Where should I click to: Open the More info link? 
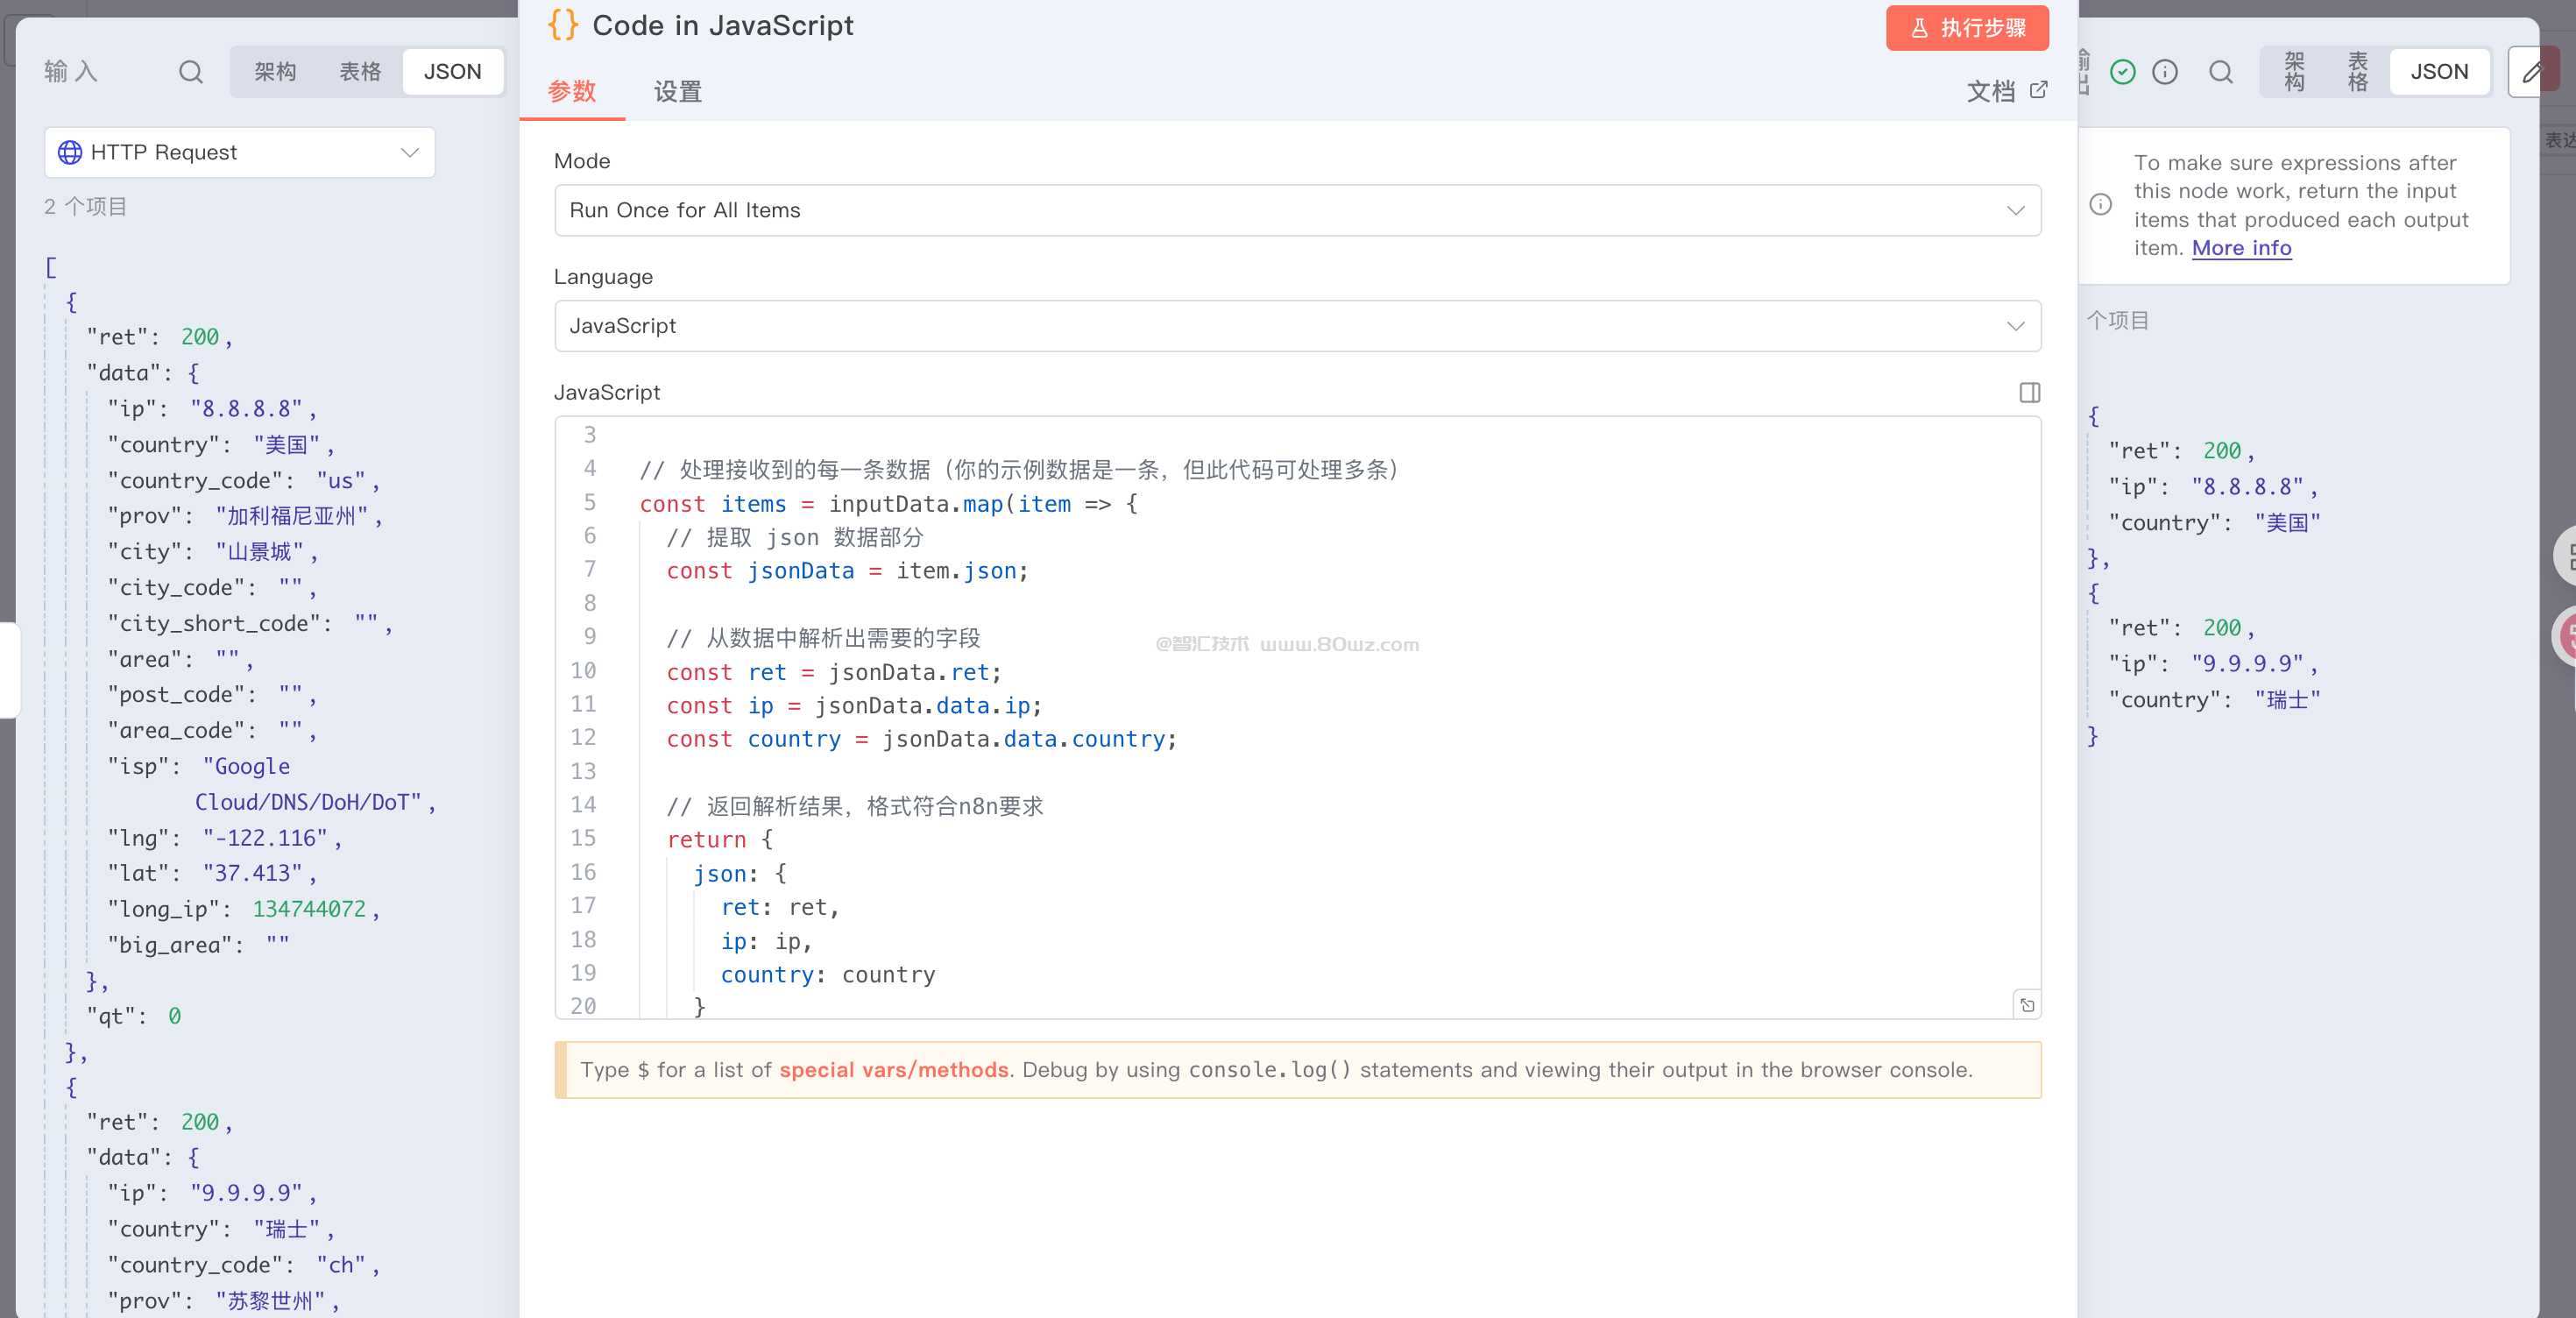pos(2240,248)
